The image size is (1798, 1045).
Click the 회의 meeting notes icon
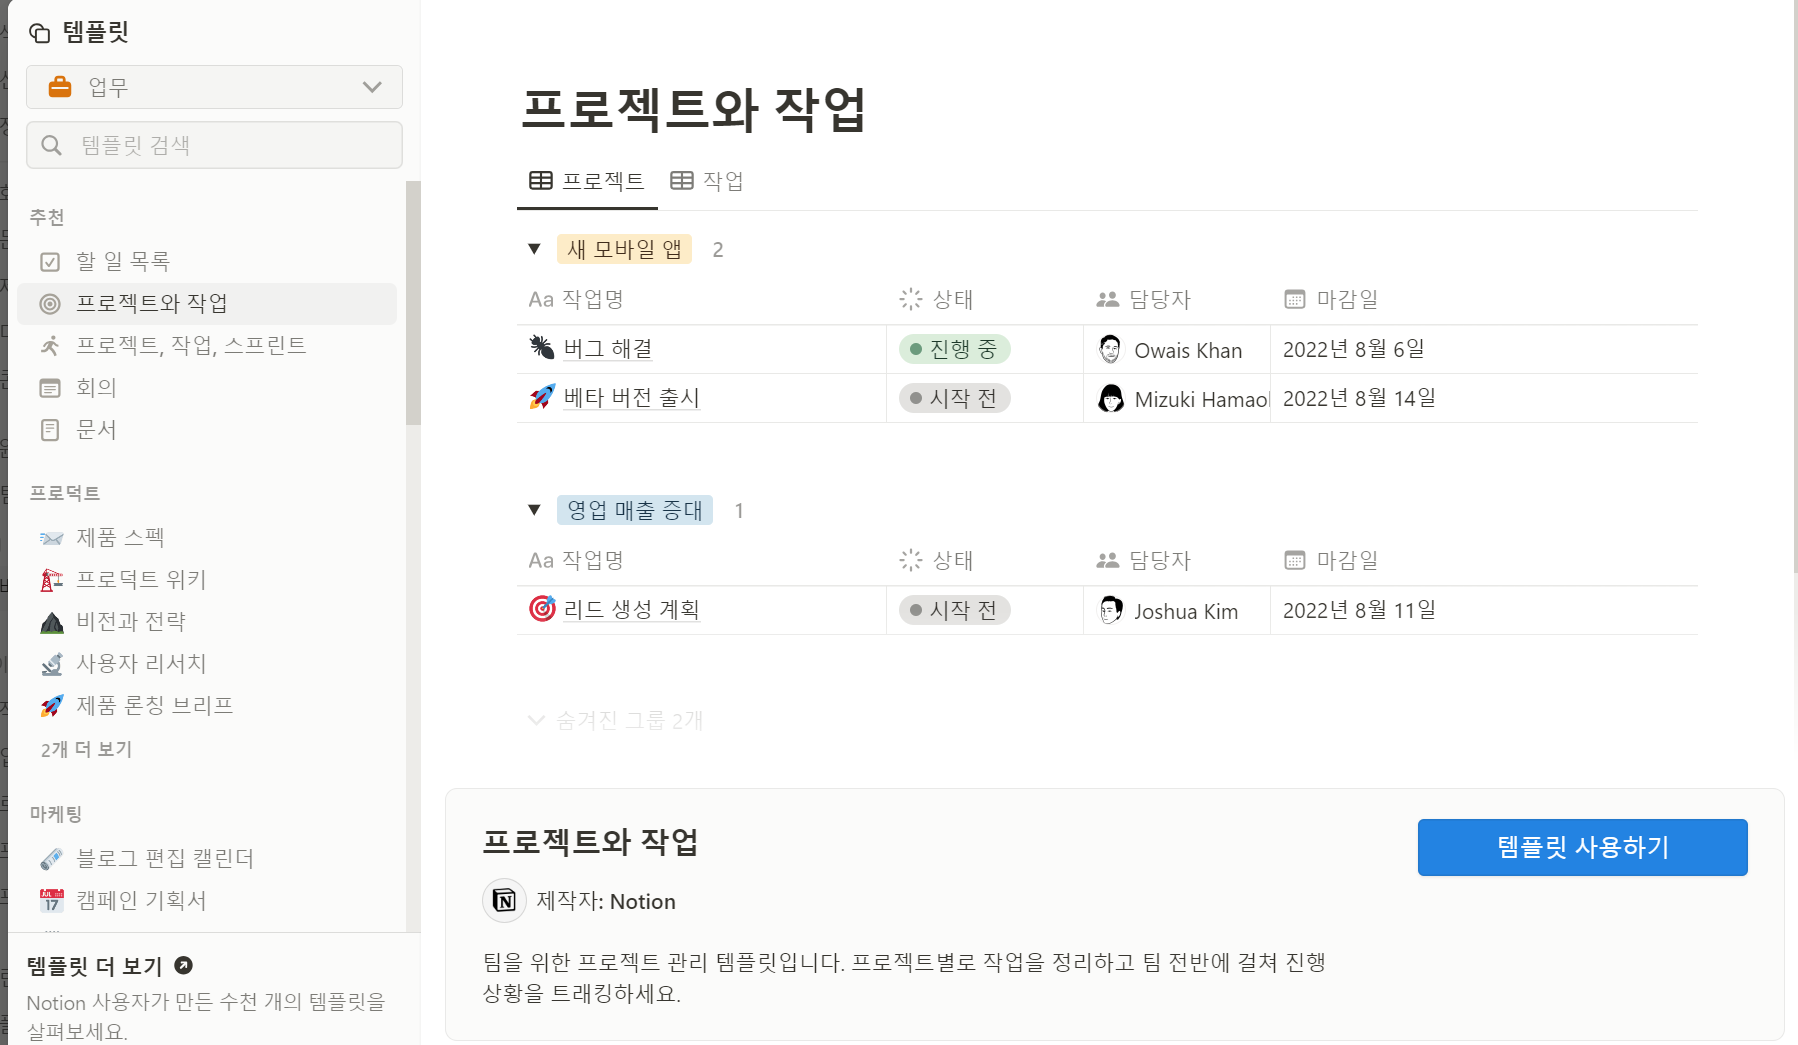pos(50,388)
